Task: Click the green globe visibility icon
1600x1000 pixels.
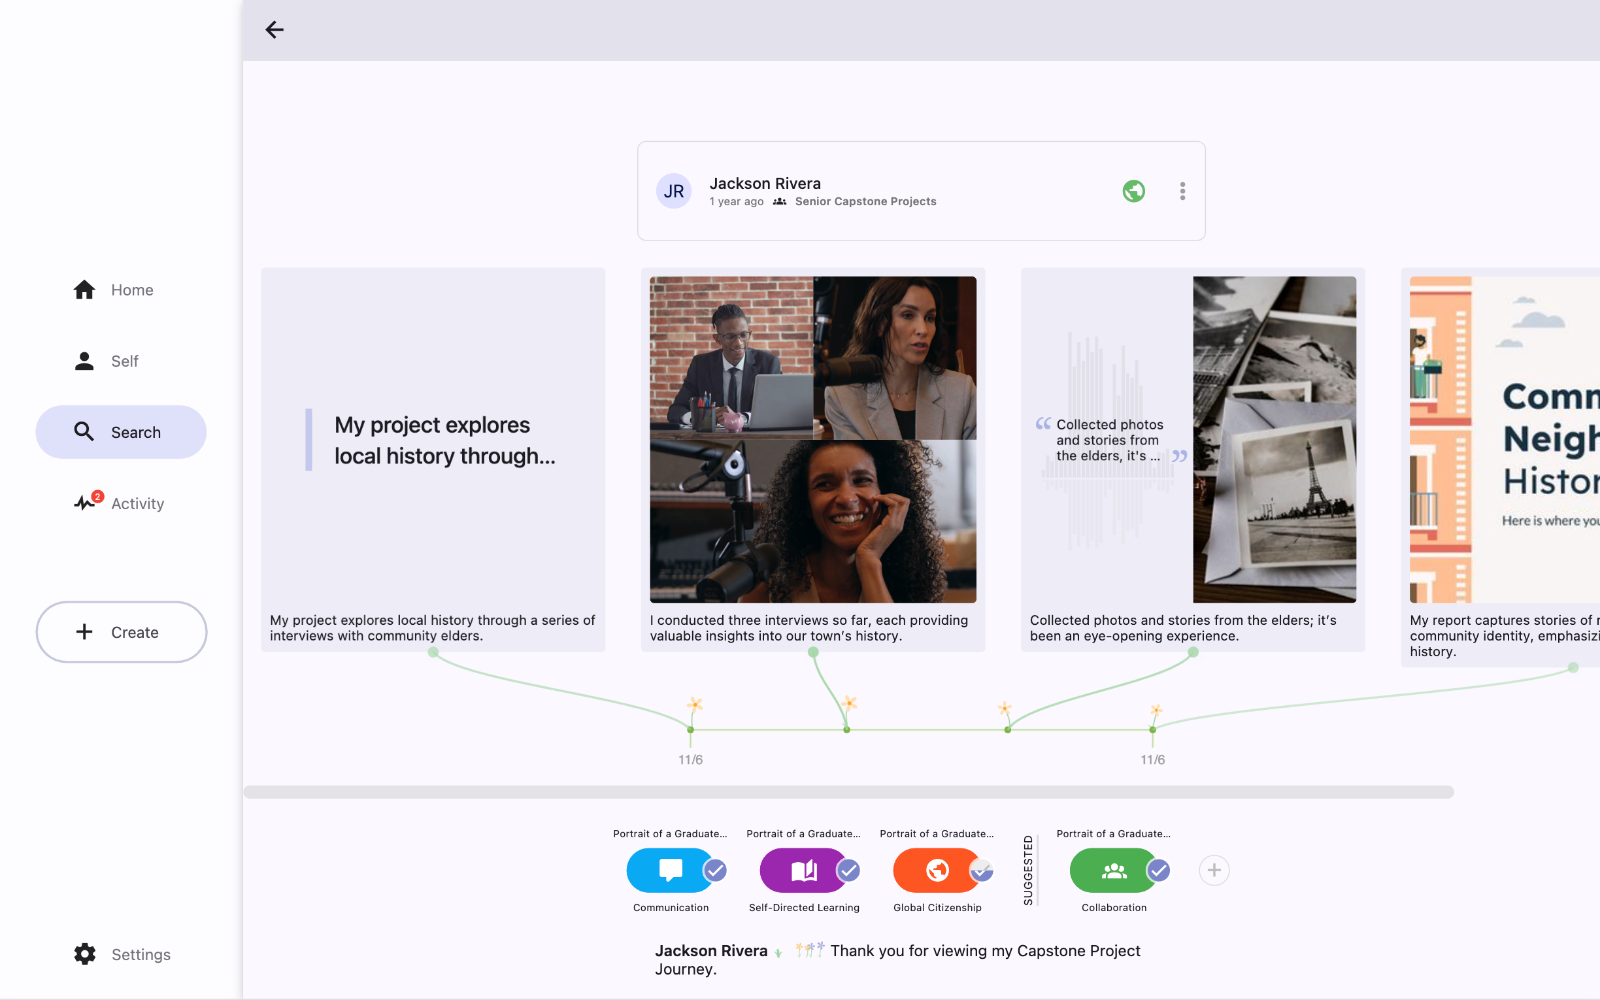Action: [x=1133, y=191]
